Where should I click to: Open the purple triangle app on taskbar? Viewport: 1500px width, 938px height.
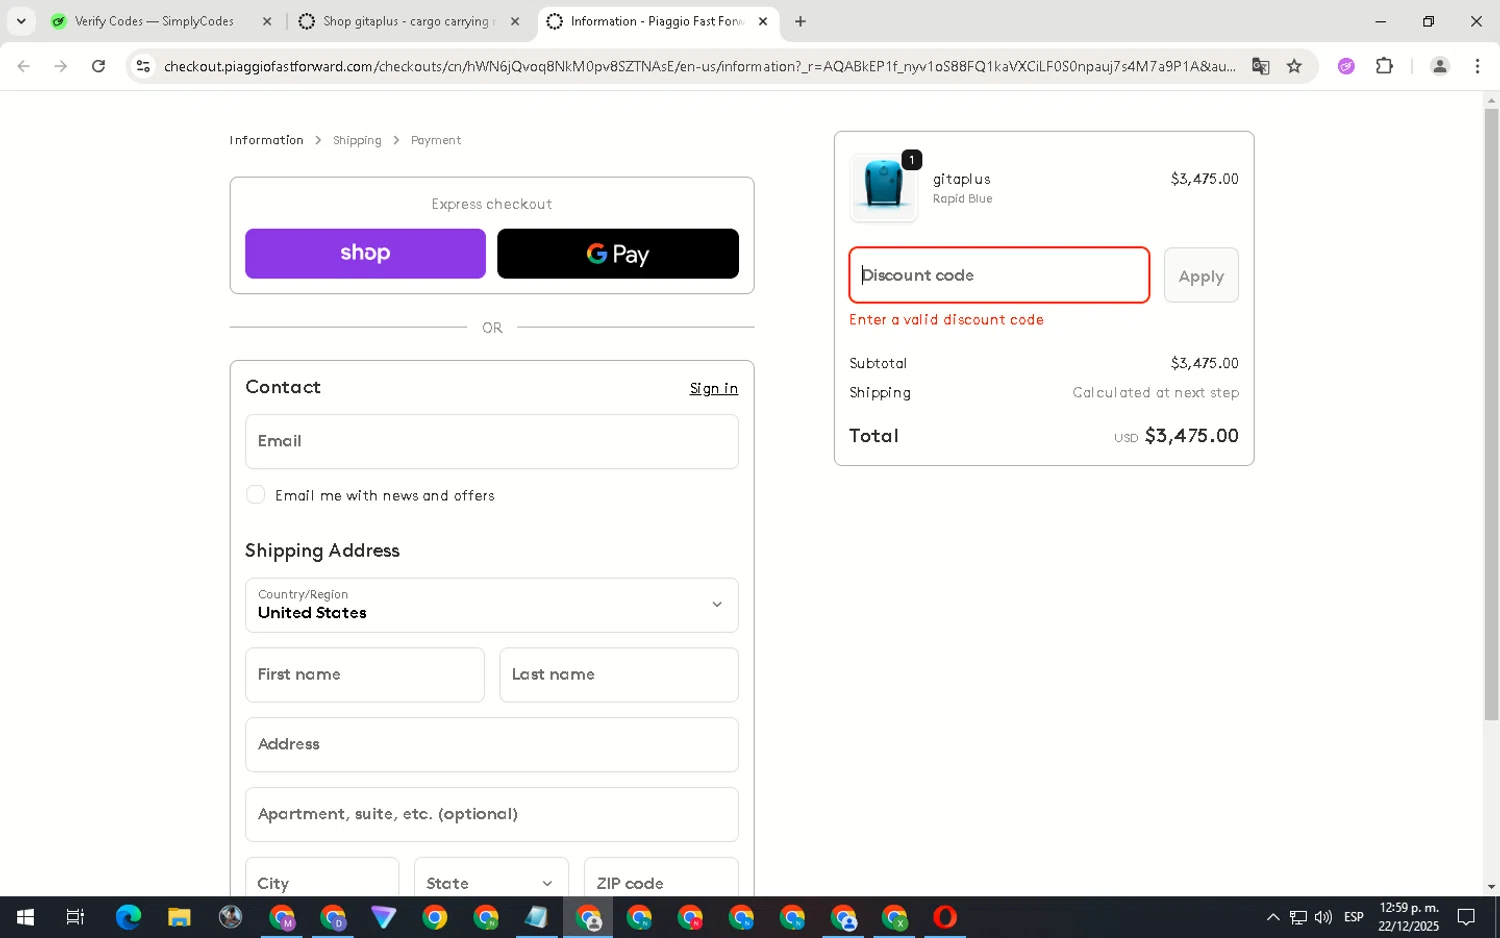(384, 917)
